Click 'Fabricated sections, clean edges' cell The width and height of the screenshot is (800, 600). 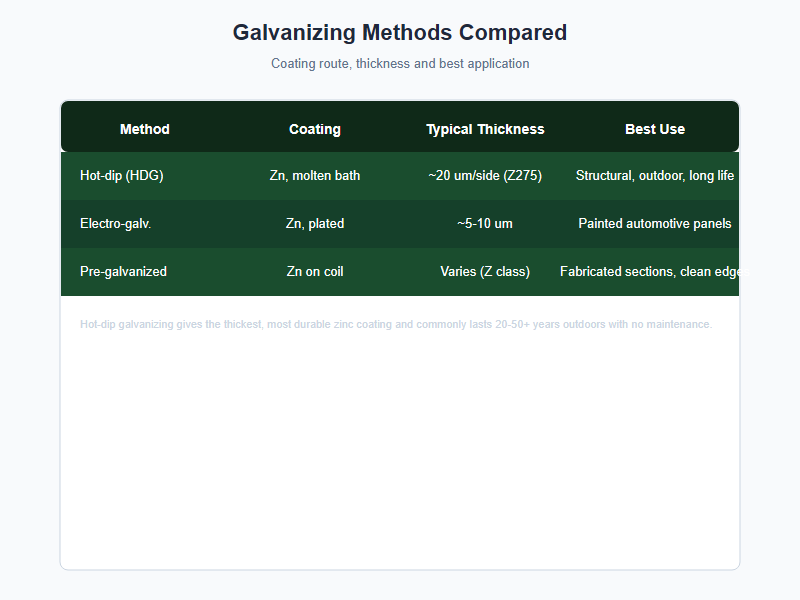pyautogui.click(x=655, y=271)
